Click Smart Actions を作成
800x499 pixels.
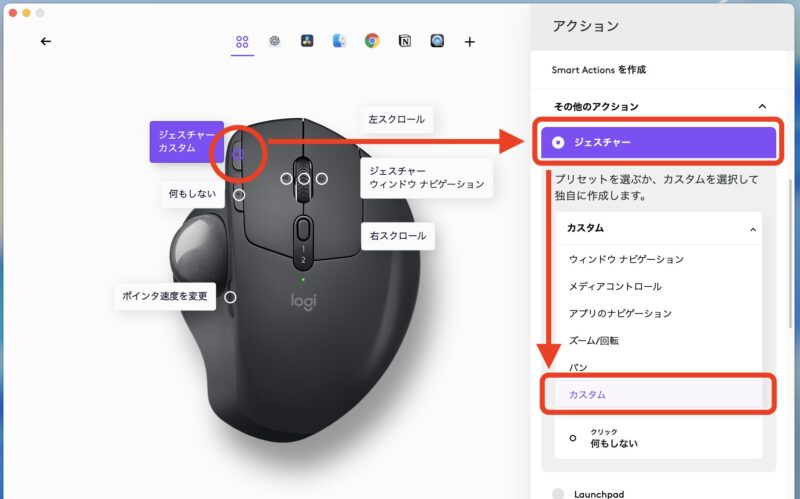point(598,70)
